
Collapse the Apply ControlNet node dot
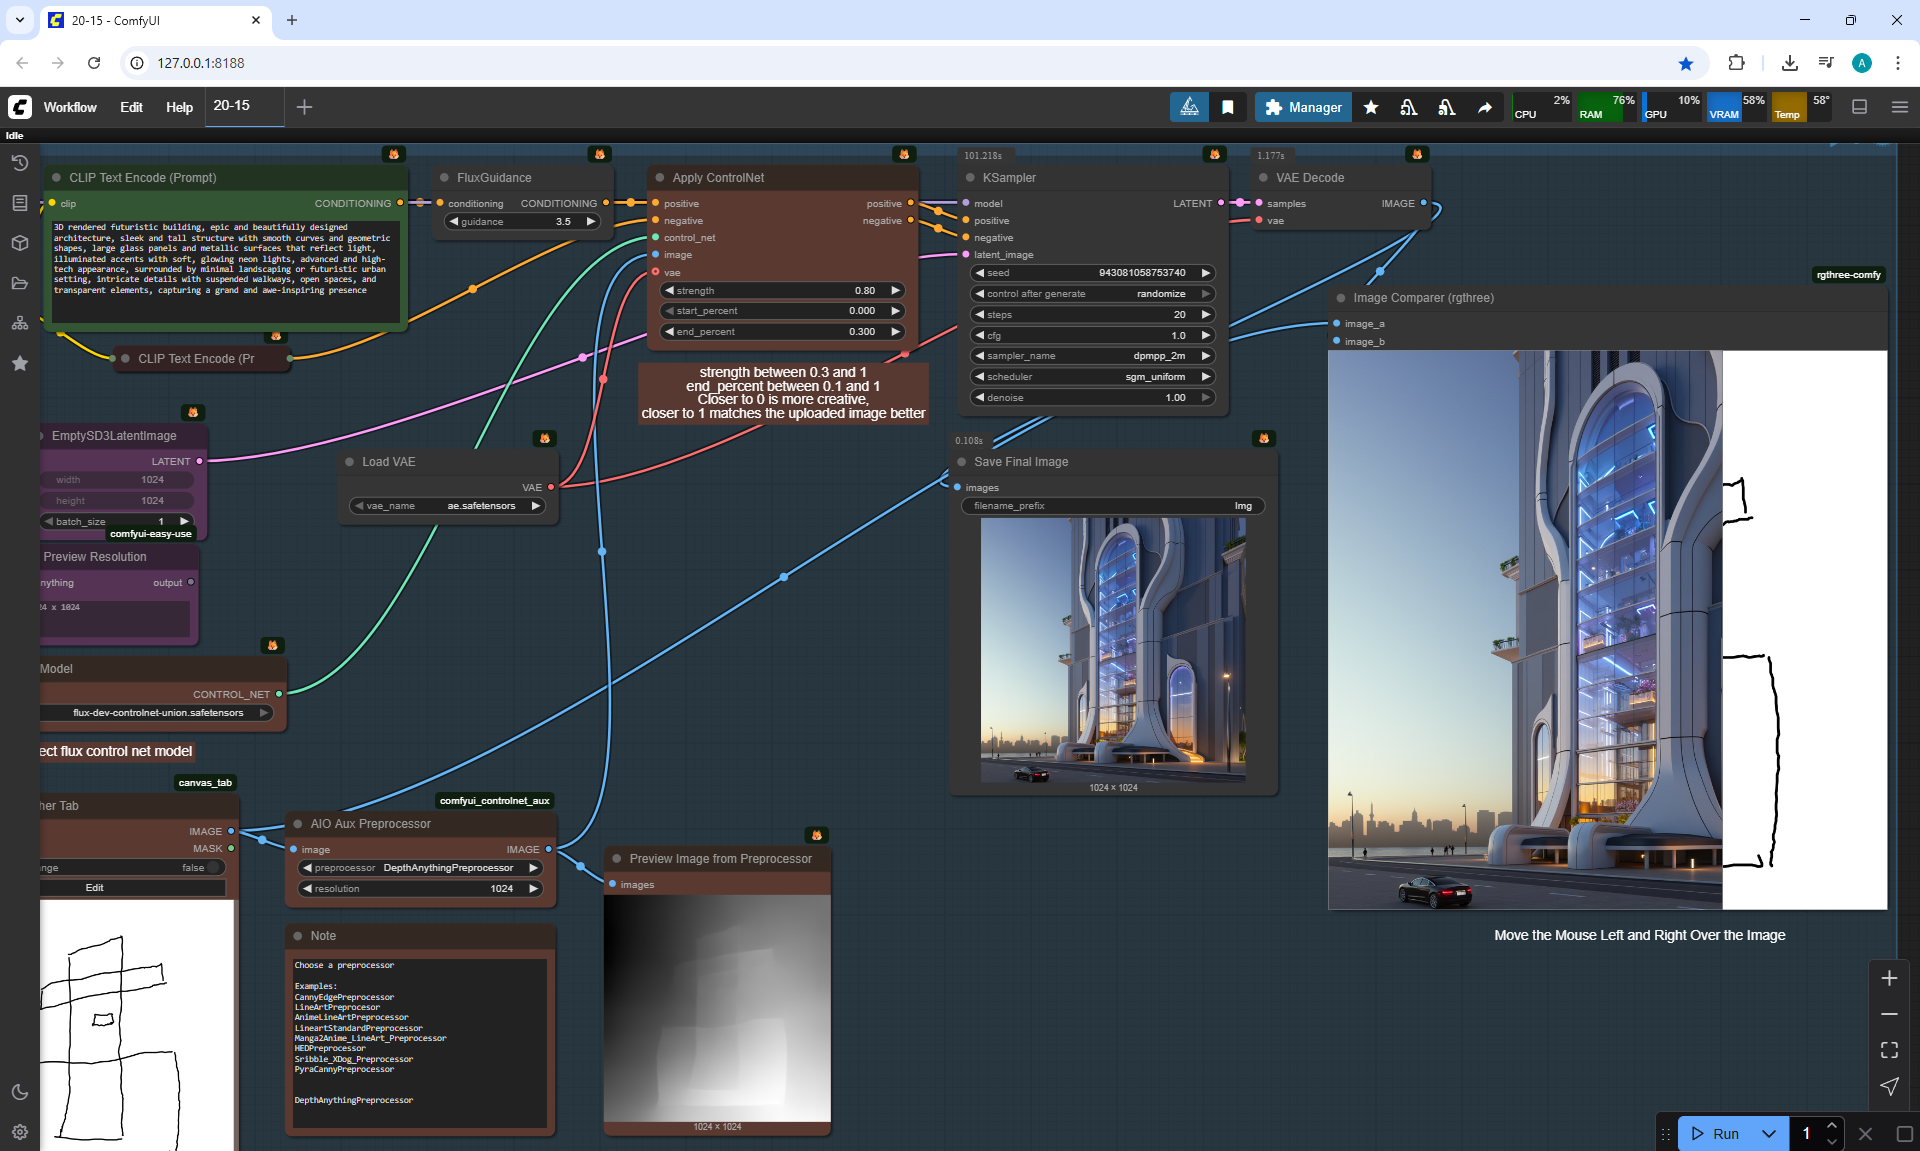click(x=660, y=178)
